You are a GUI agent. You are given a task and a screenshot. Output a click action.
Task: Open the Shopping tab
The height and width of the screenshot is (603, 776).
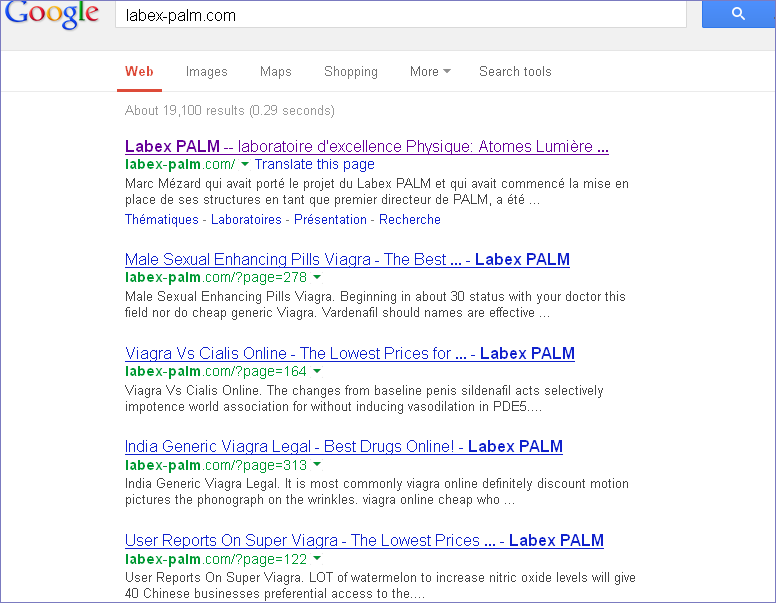pyautogui.click(x=350, y=72)
